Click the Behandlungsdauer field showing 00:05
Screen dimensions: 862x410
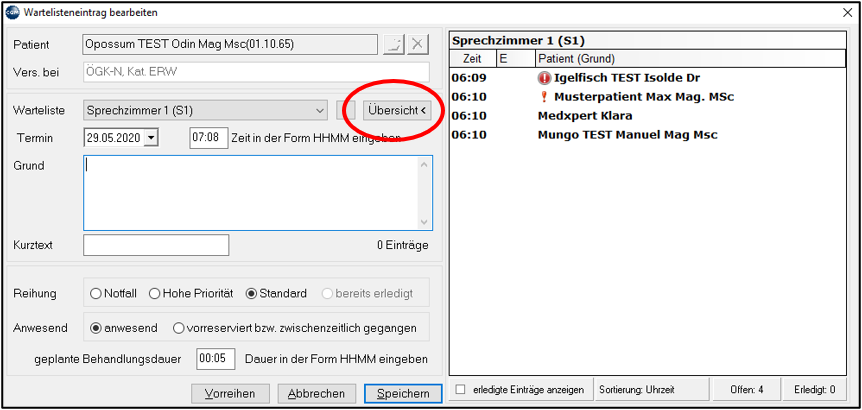(216, 359)
